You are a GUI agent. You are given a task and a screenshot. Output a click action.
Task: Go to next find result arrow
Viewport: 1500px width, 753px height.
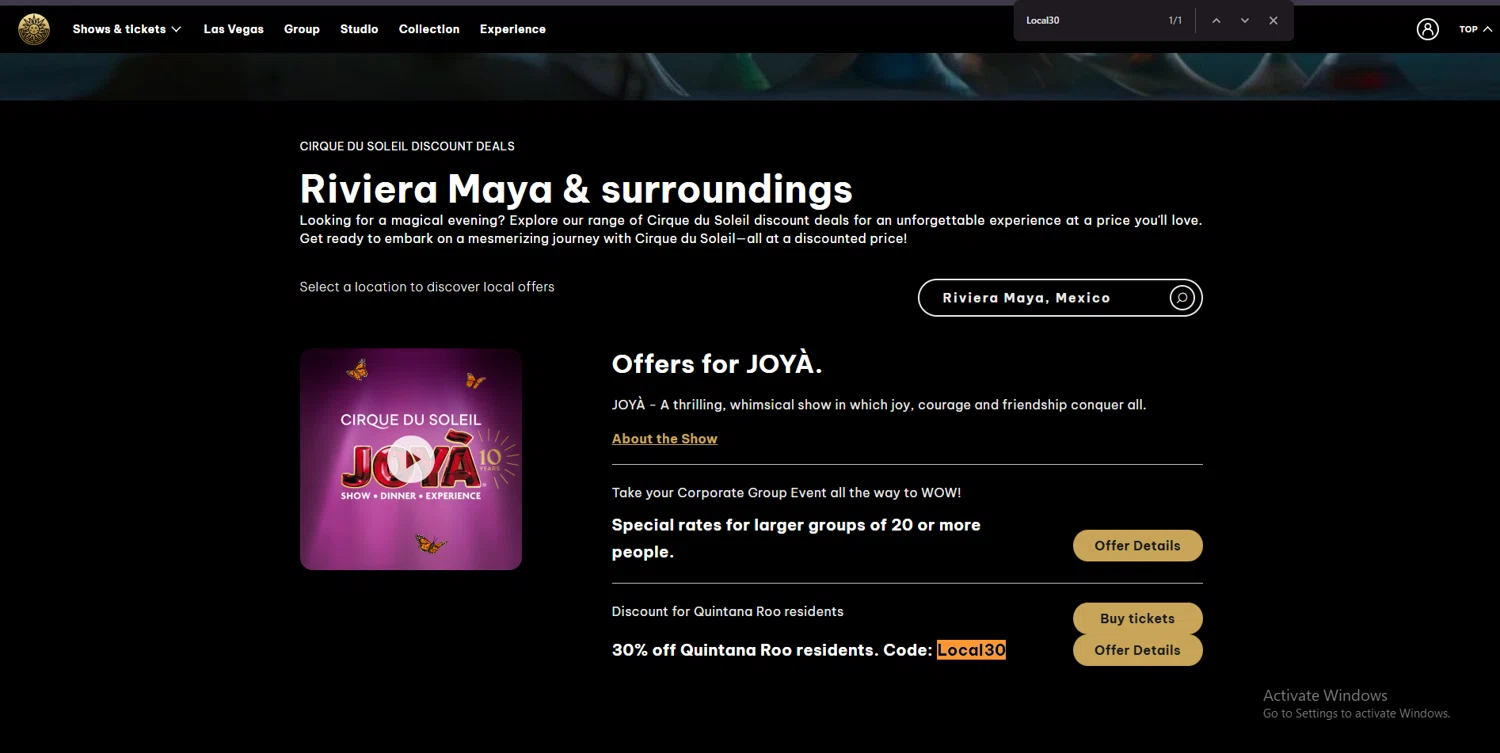(1245, 20)
